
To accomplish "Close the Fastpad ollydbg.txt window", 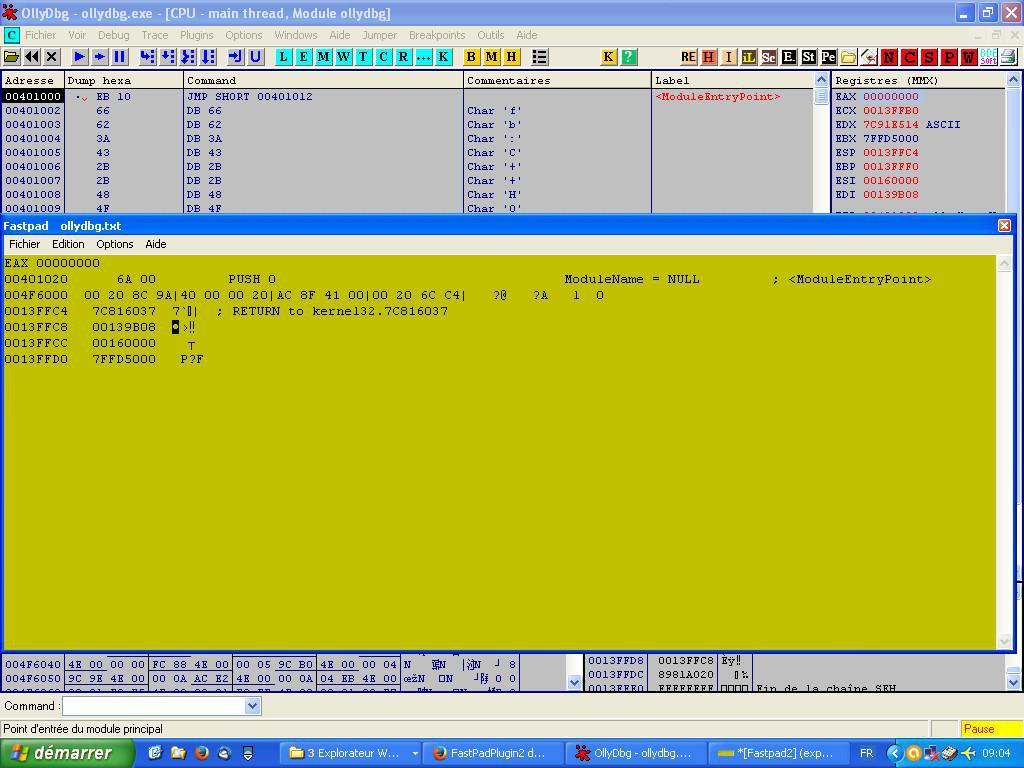I will tap(1004, 225).
